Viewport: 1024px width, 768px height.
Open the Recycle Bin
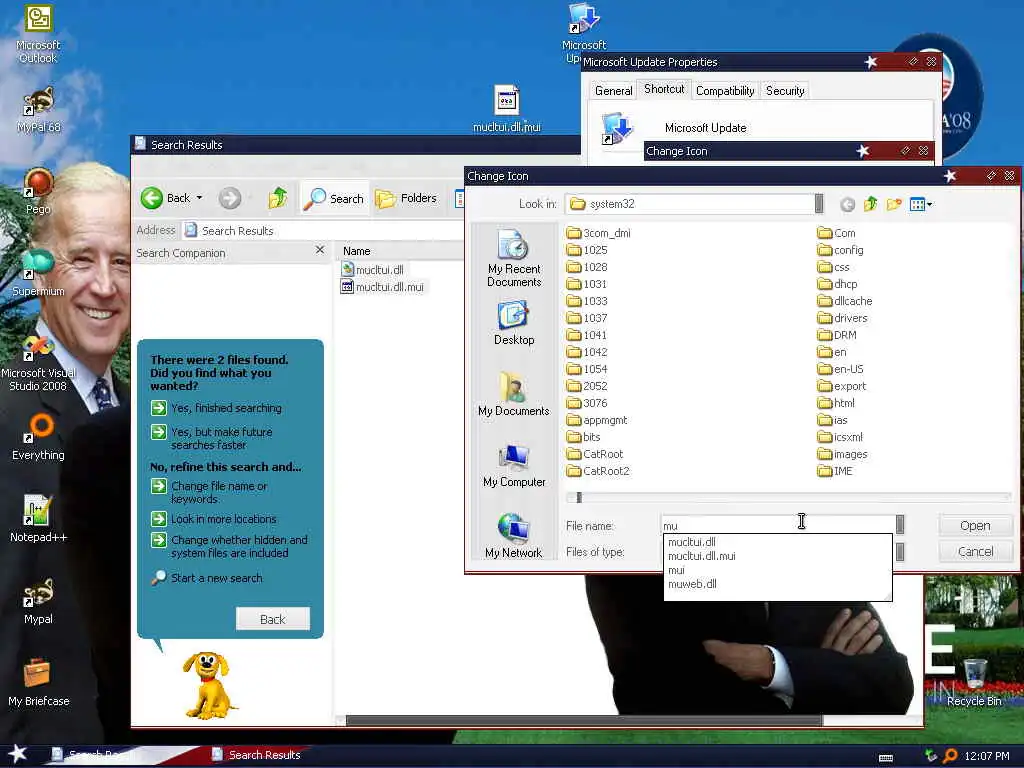(x=974, y=683)
